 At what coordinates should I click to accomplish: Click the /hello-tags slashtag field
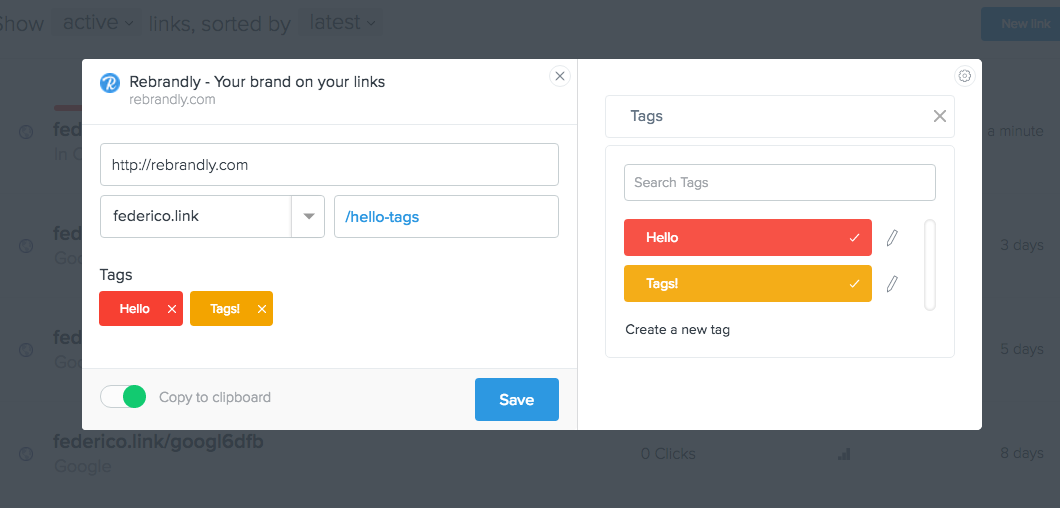coord(446,216)
